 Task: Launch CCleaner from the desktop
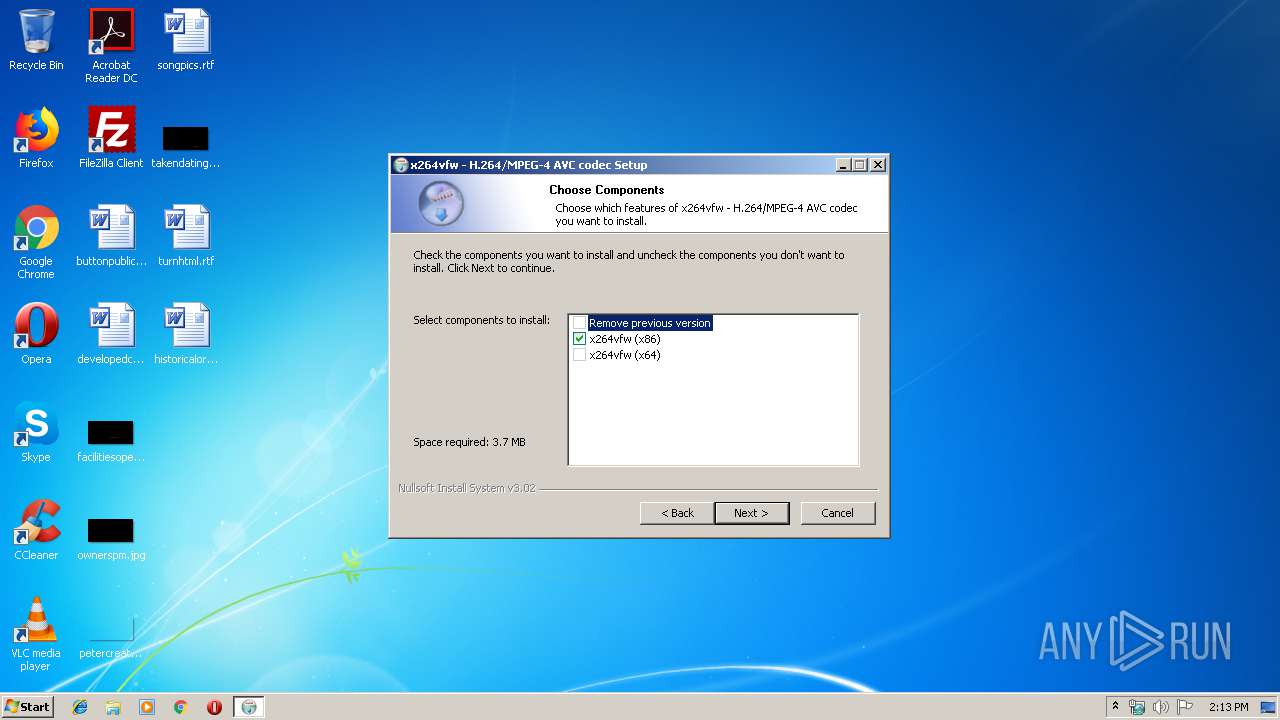(x=36, y=530)
